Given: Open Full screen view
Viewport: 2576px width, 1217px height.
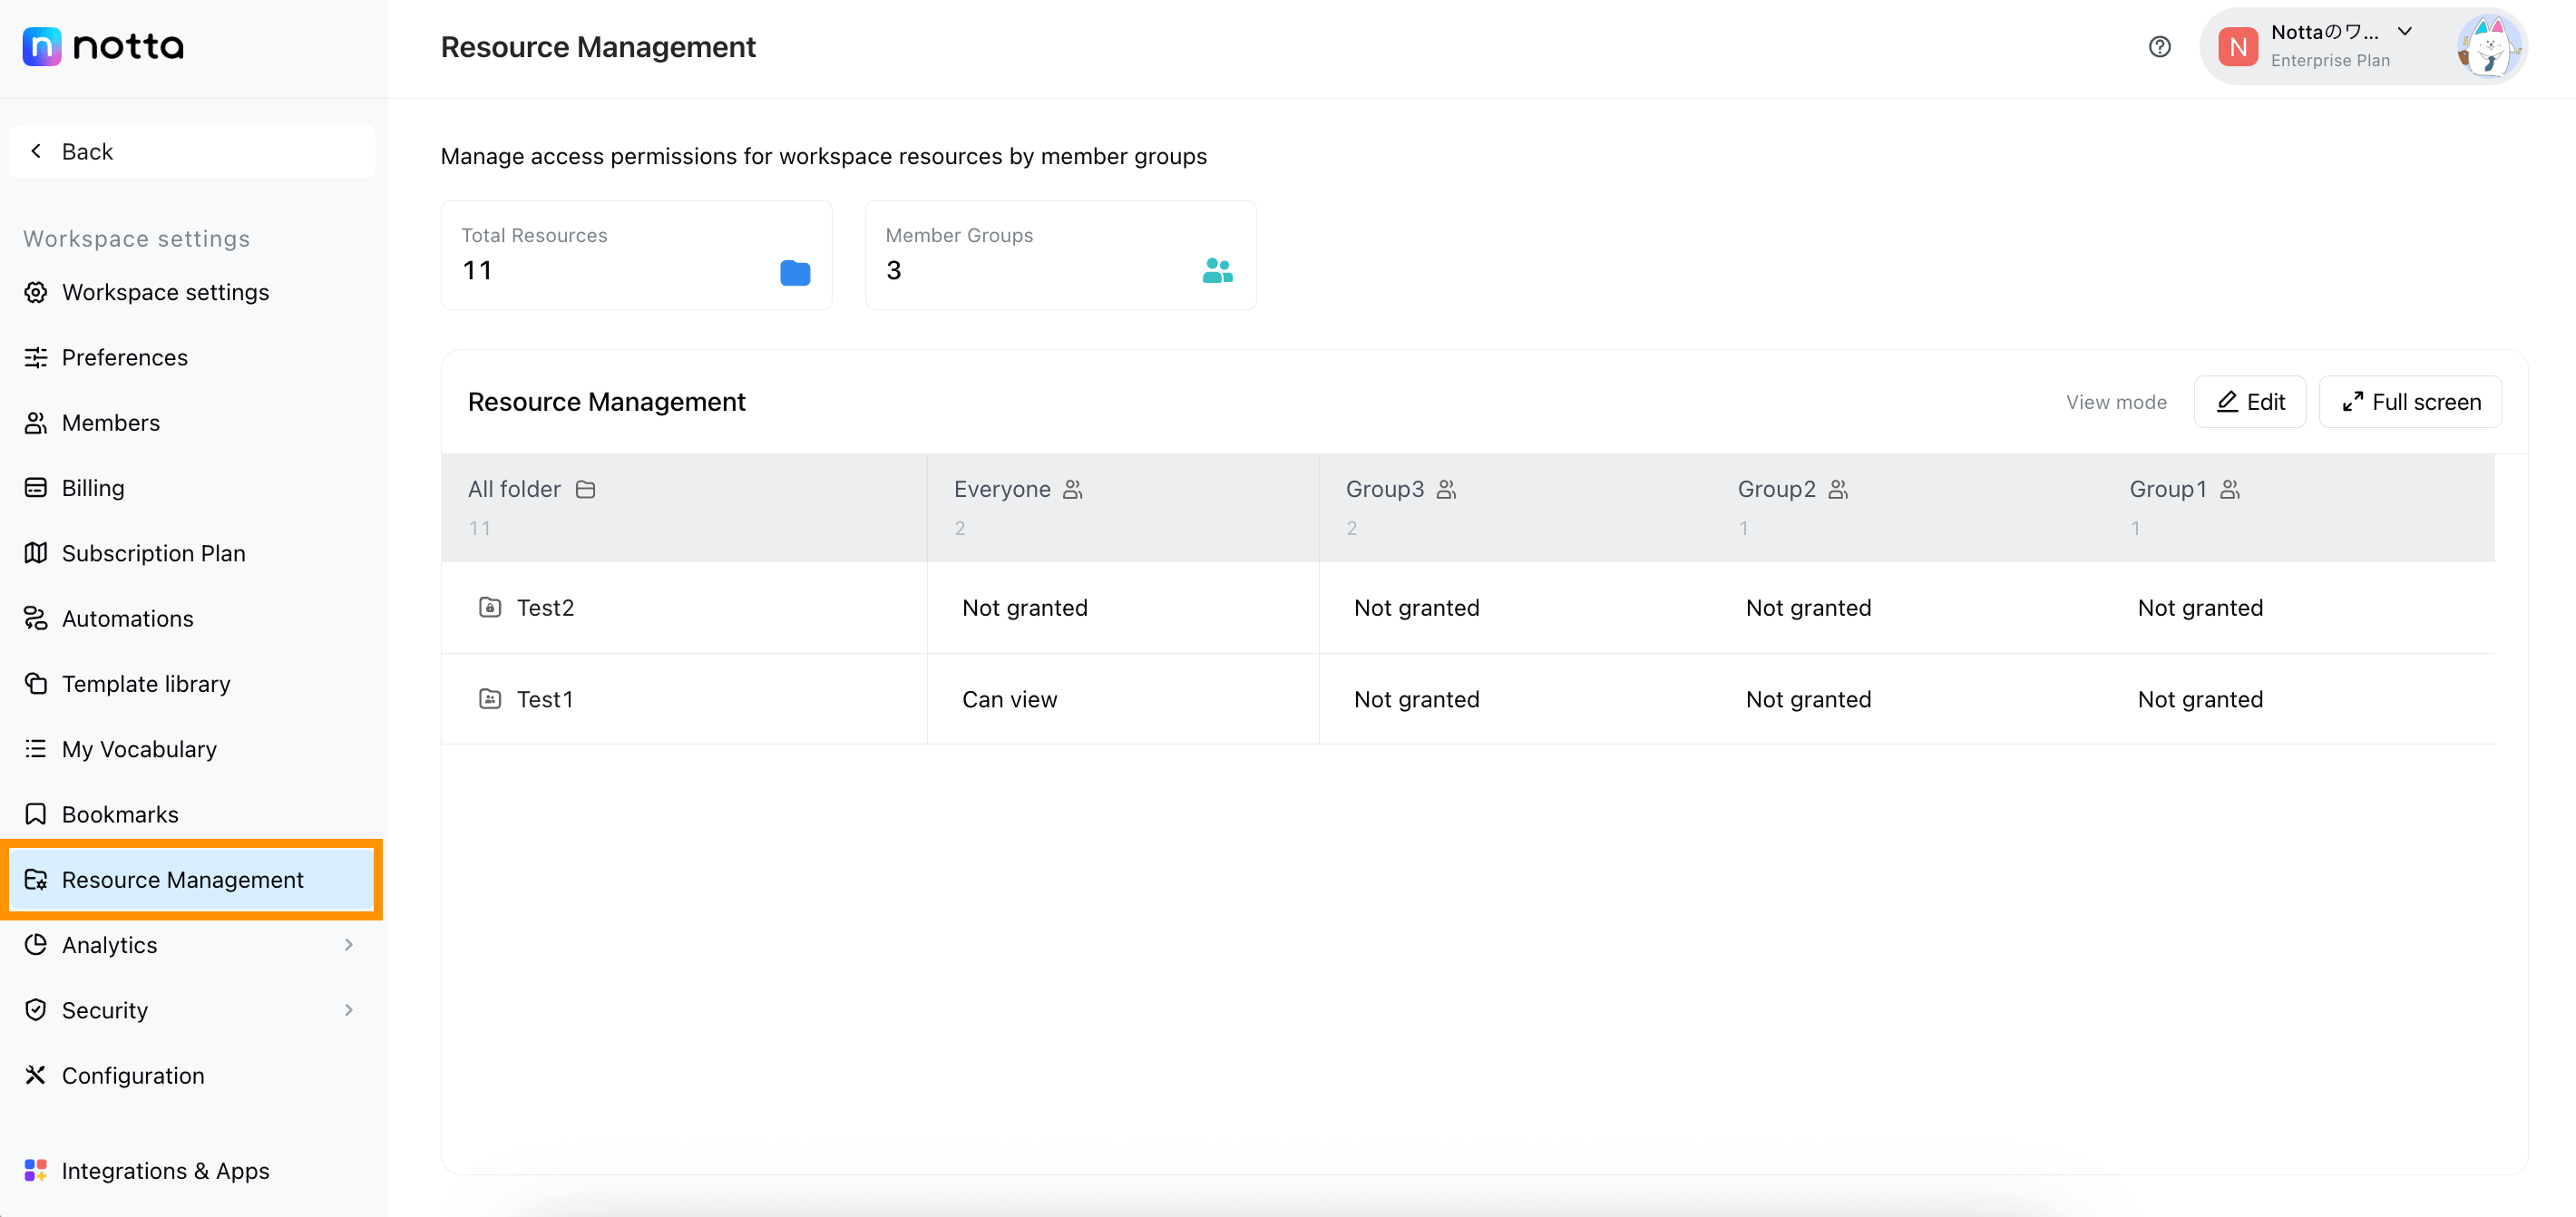Looking at the screenshot, I should (2409, 401).
